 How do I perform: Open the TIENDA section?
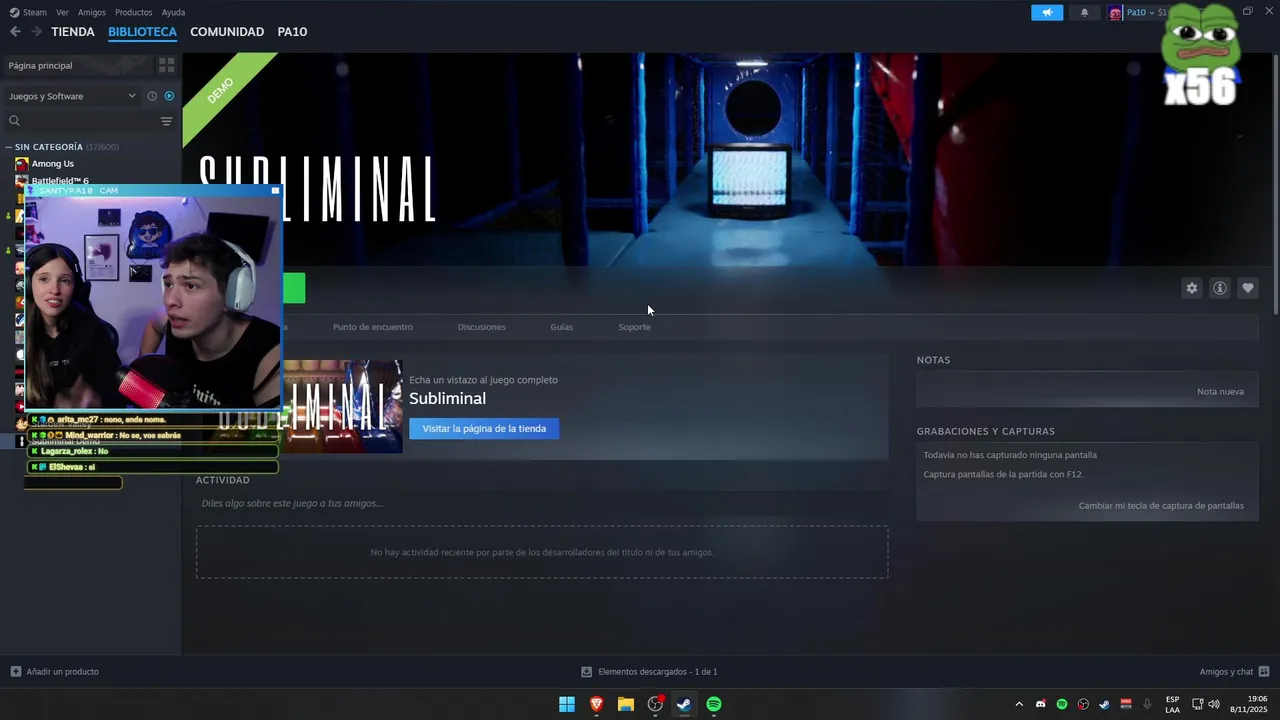[73, 32]
